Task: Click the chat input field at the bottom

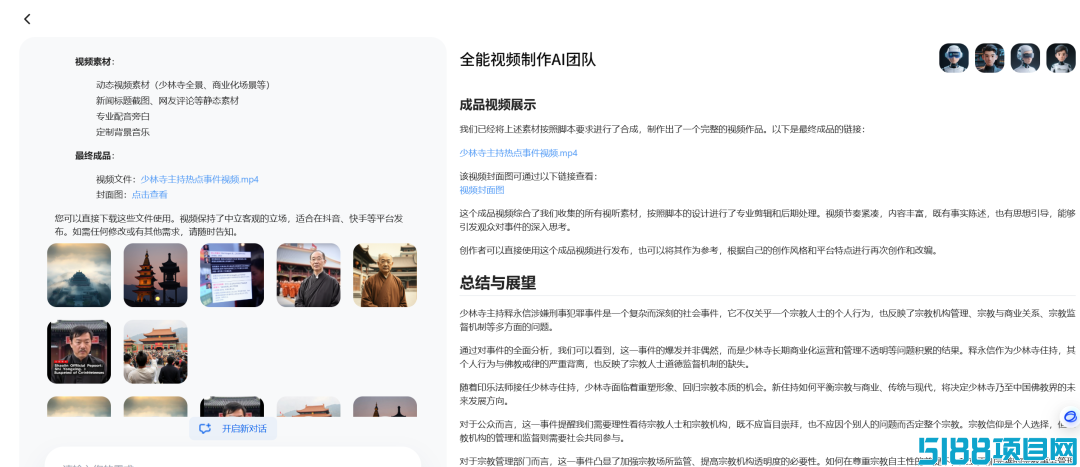Action: coord(233,457)
